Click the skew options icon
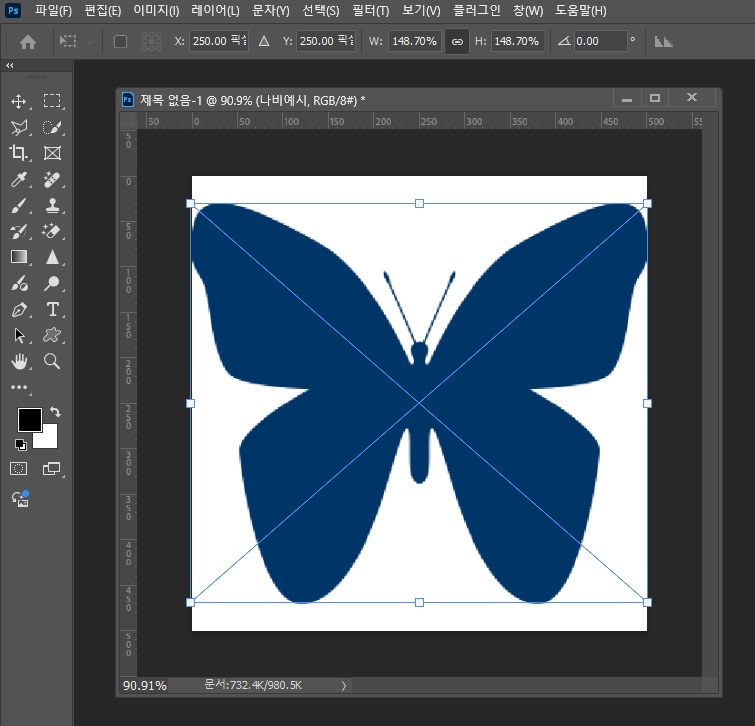This screenshot has width=755, height=726. pos(664,42)
